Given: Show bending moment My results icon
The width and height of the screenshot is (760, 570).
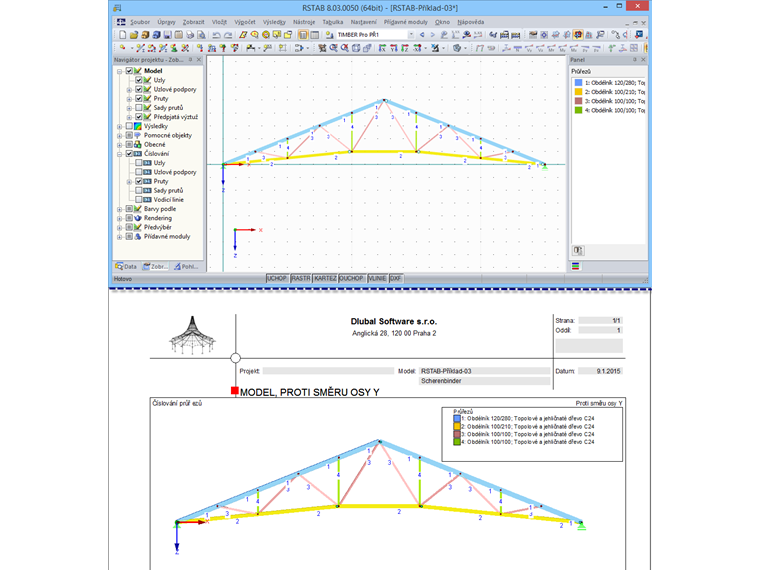Looking at the screenshot, I should [562, 48].
